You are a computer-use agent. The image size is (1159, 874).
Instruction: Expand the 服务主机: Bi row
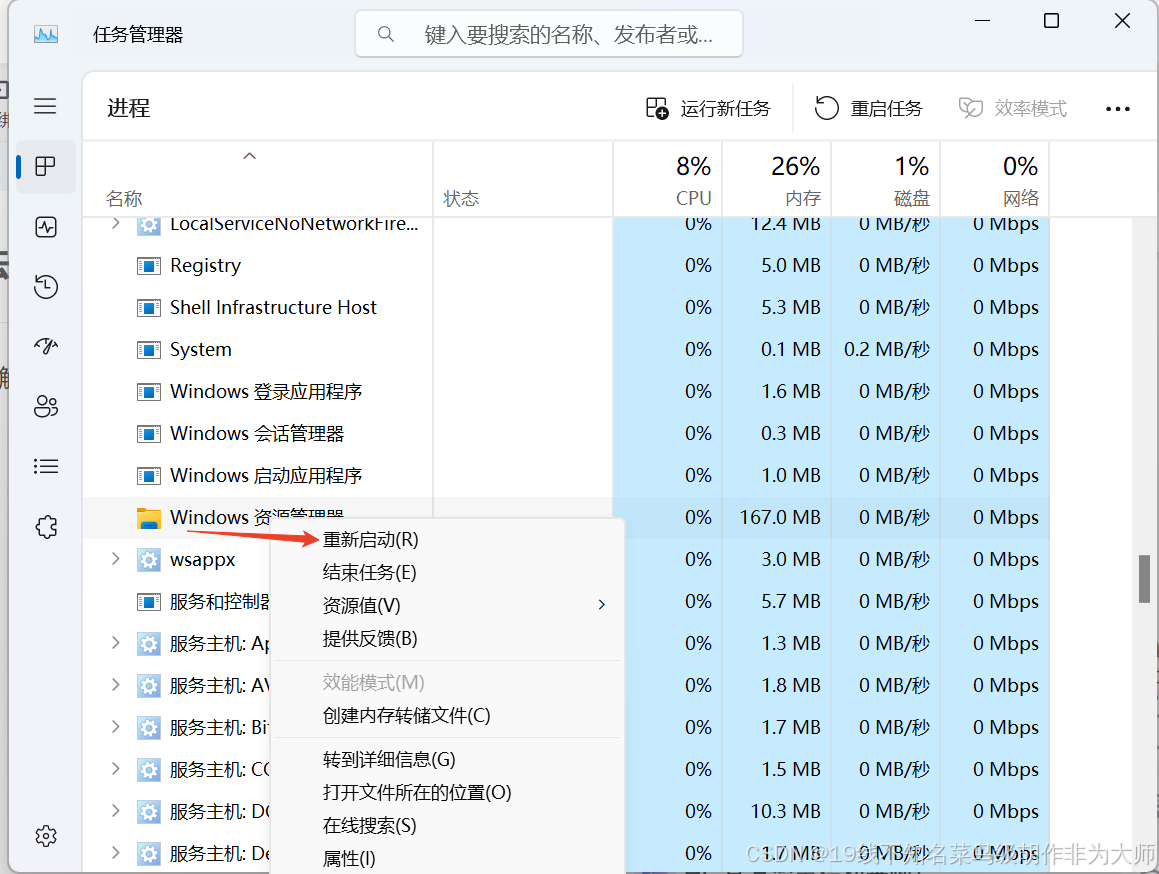pos(115,727)
